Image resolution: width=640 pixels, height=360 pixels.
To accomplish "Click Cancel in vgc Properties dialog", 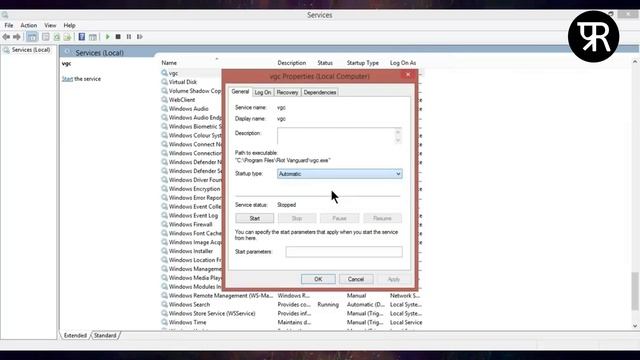I will click(356, 279).
